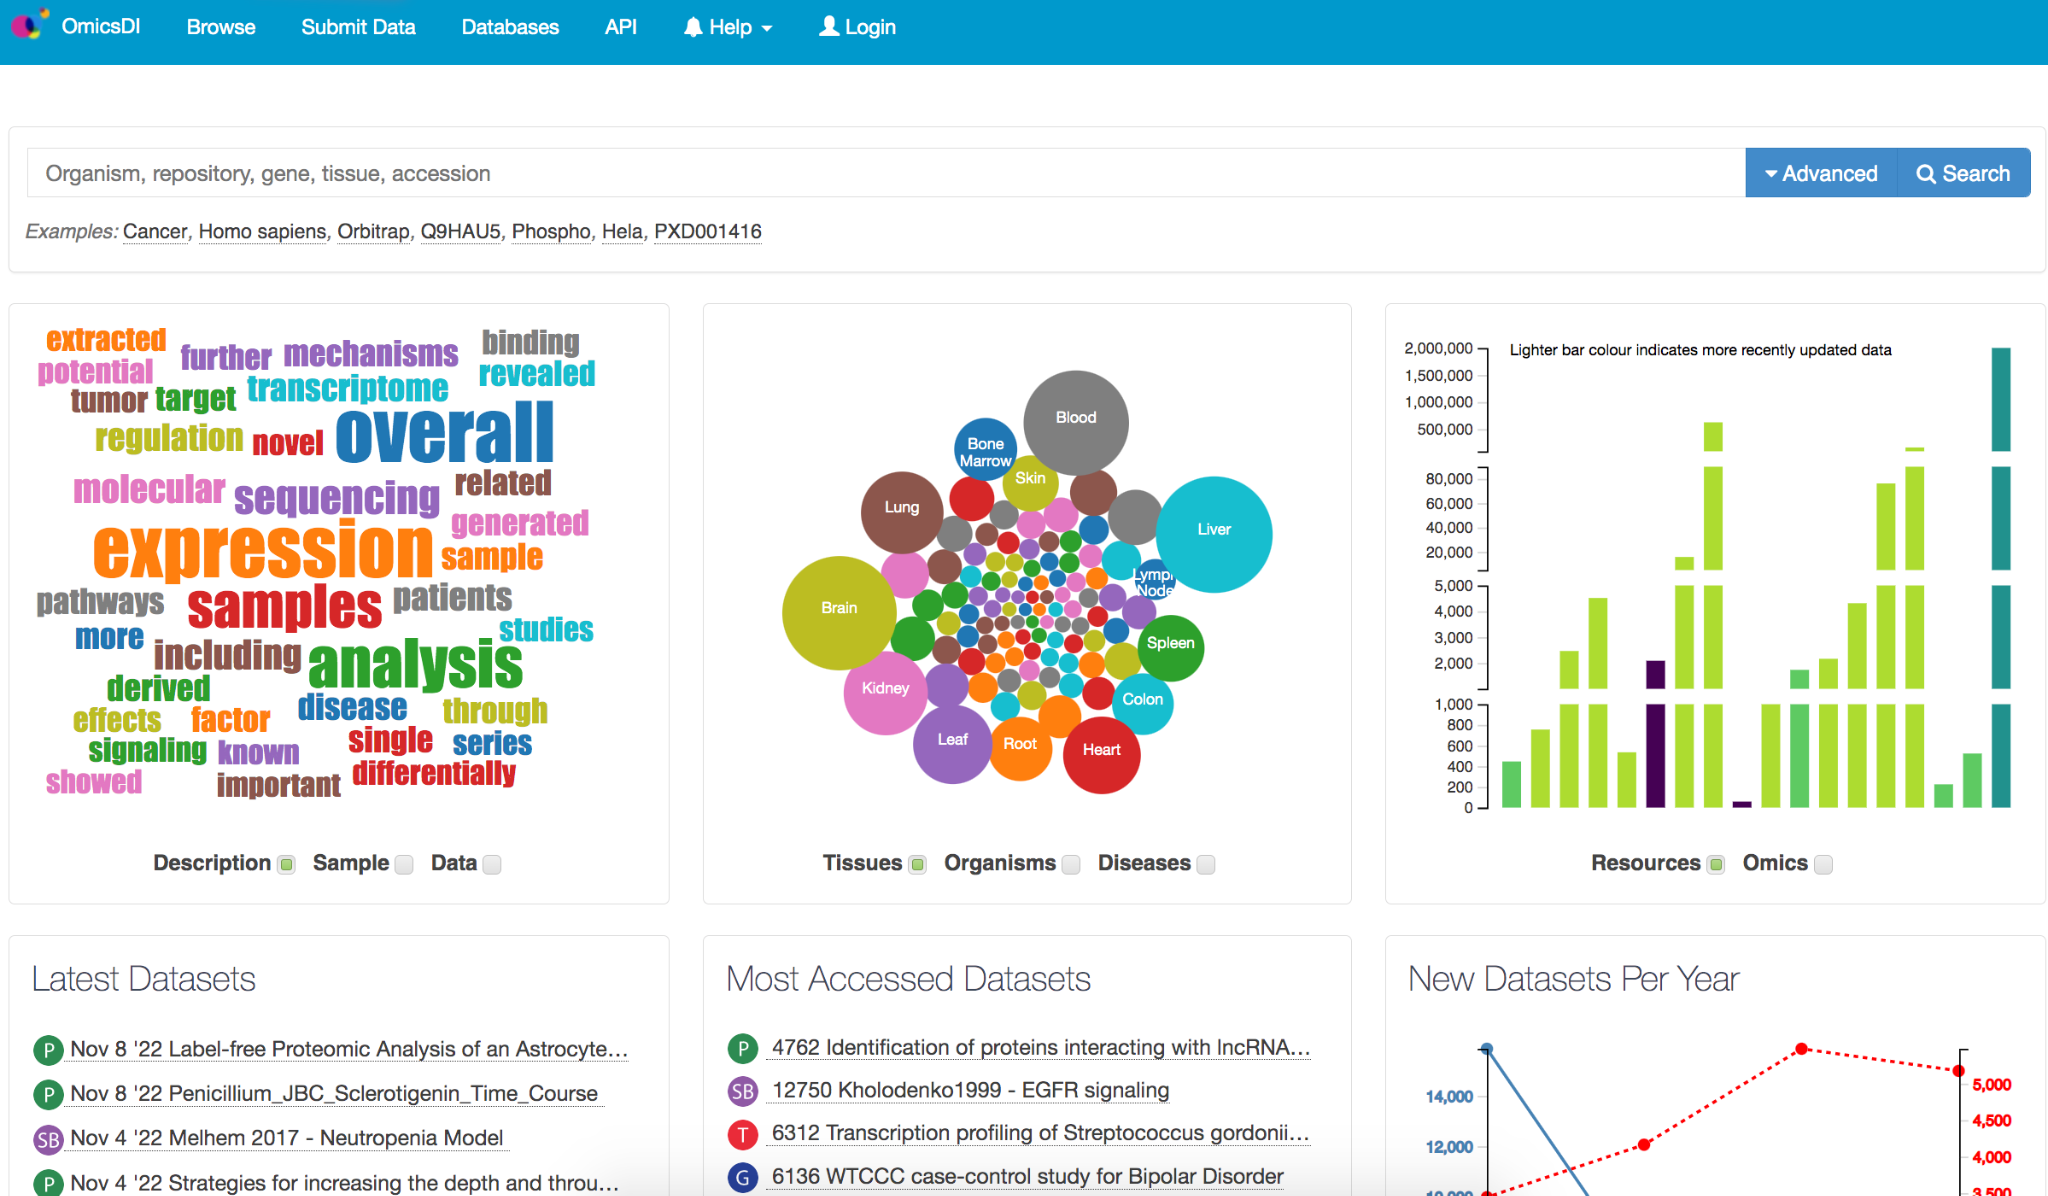
Task: Toggle the Organisms checkbox below the bubble chart
Action: point(1071,864)
